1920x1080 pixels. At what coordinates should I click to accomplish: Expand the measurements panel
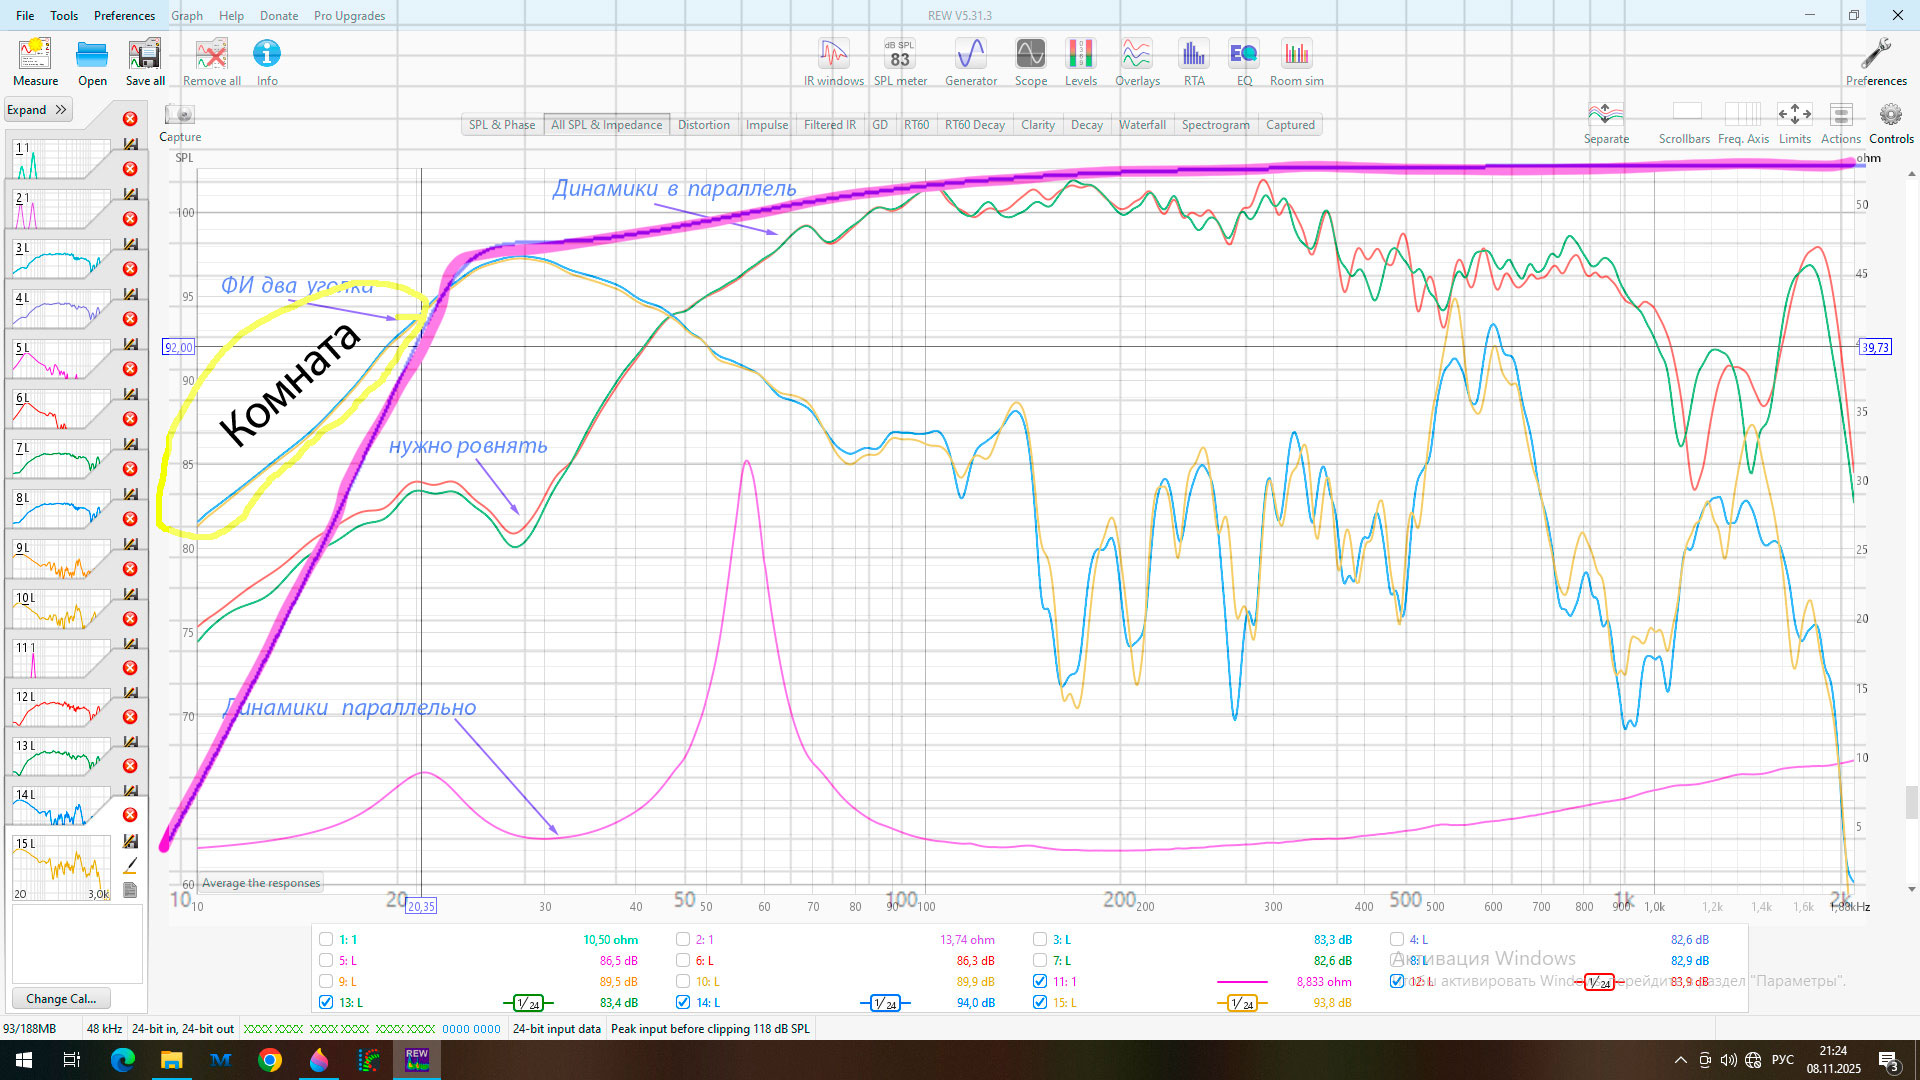coord(37,110)
